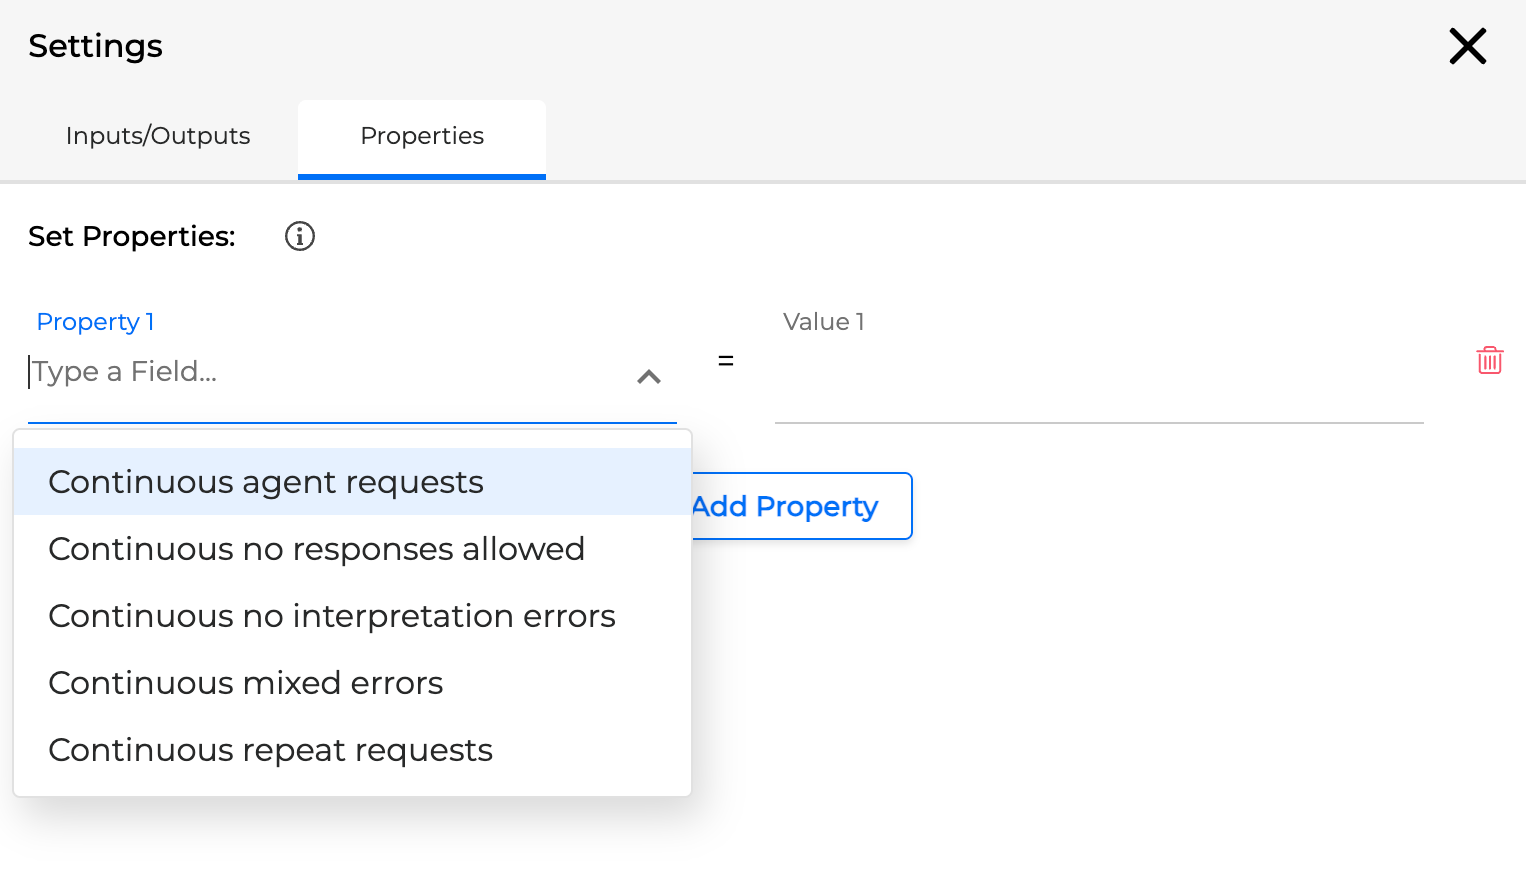Click the blue Property 1 label
1526x890 pixels.
(95, 321)
